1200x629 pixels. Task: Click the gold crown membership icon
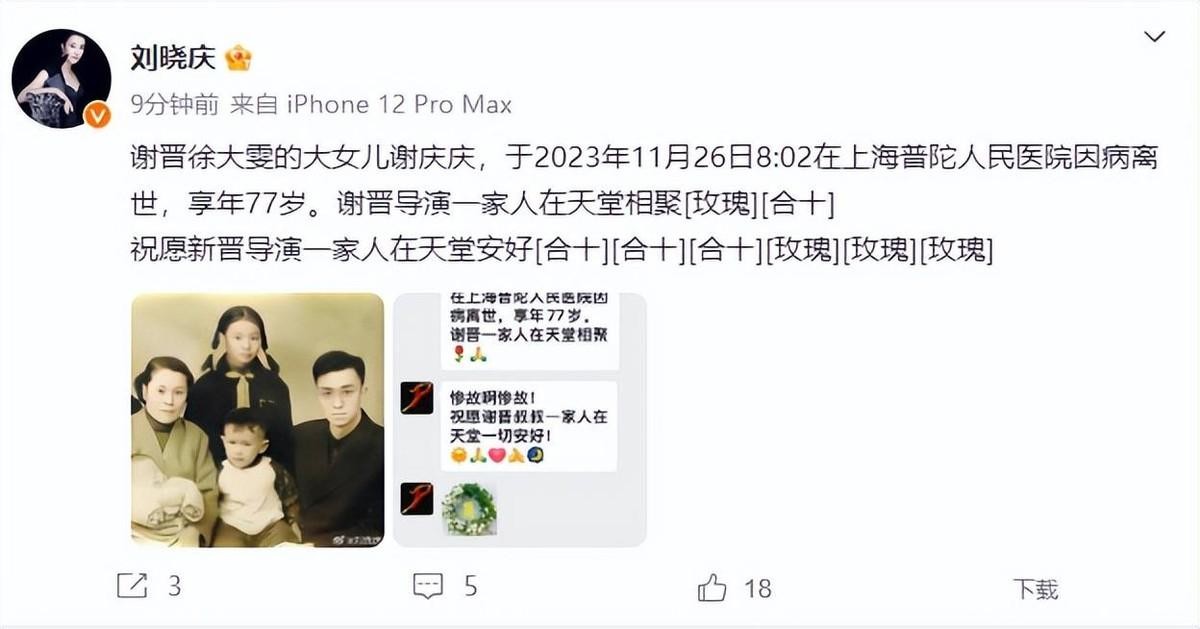click(238, 58)
